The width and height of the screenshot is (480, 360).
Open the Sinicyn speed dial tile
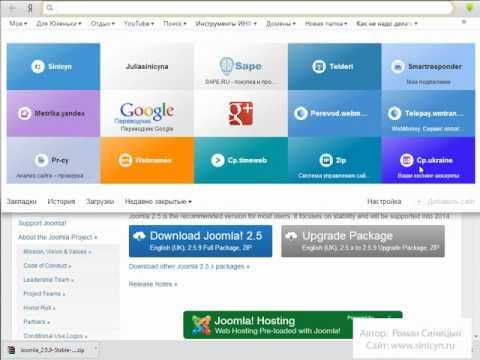tap(53, 67)
